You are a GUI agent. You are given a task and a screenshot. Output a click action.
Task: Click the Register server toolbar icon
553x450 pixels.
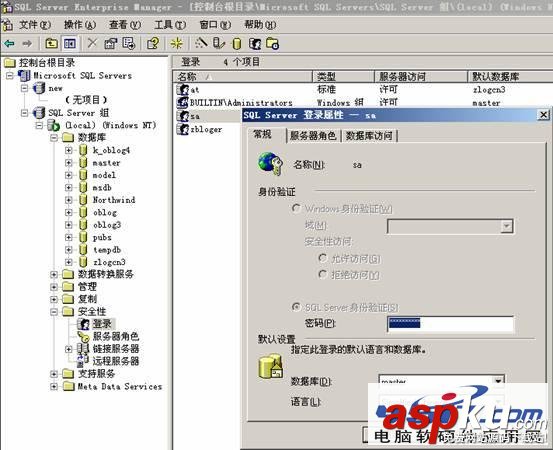pyautogui.click(x=219, y=43)
